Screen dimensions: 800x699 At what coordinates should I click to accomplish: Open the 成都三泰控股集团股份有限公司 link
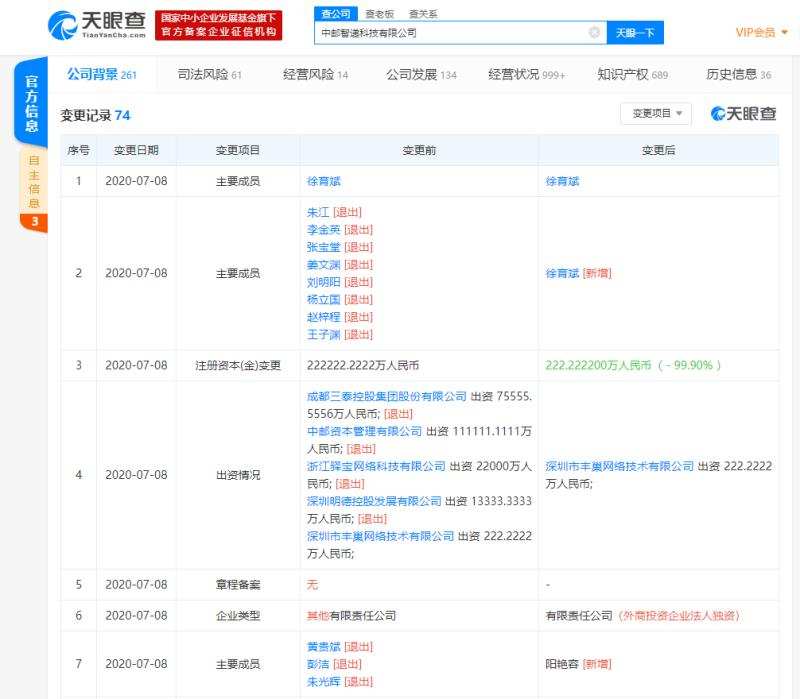click(386, 396)
